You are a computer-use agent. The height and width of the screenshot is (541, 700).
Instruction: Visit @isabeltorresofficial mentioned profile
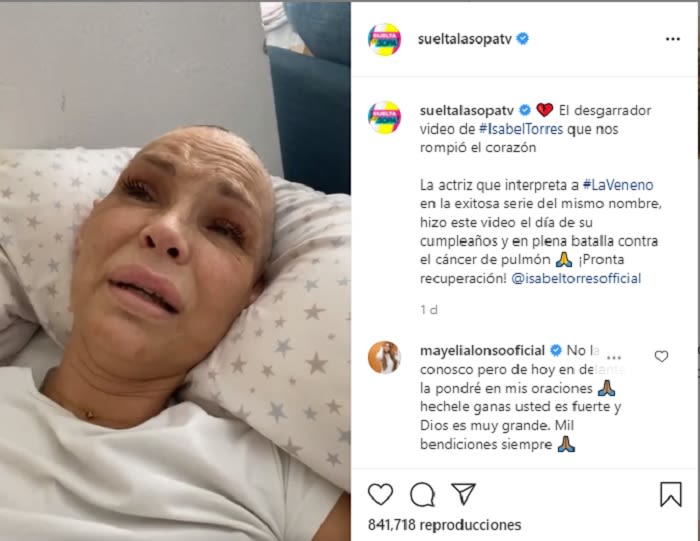tap(576, 279)
